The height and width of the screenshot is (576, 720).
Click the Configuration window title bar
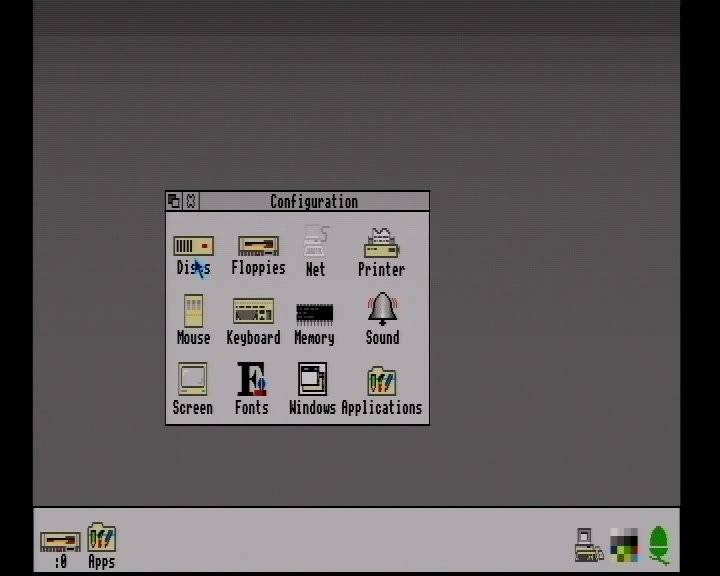click(314, 201)
